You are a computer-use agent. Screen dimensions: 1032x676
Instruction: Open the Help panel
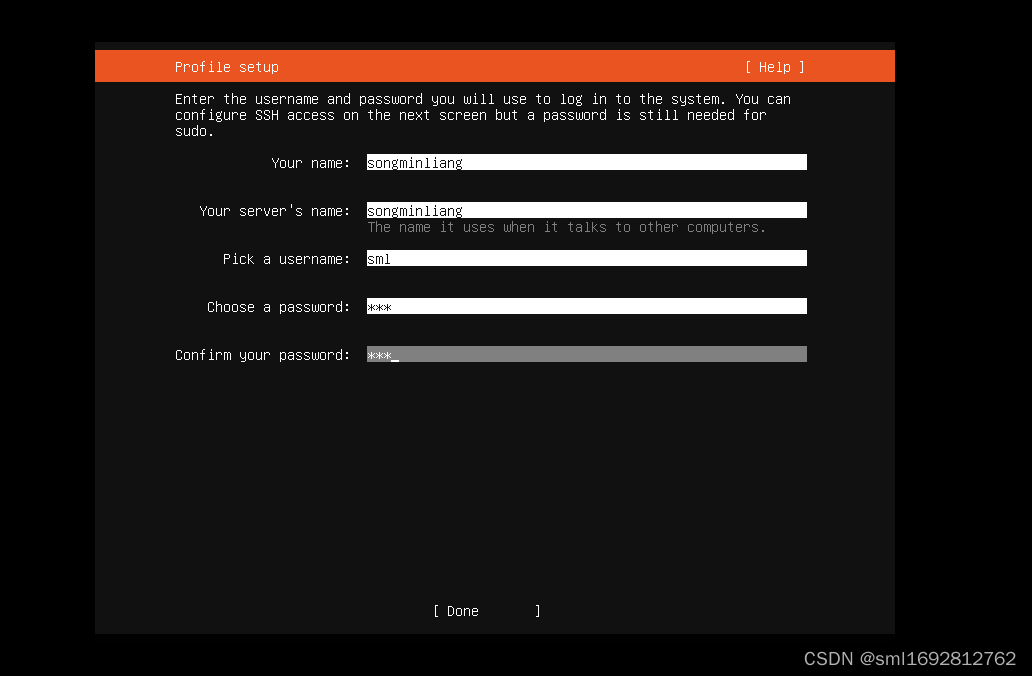click(x=773, y=67)
